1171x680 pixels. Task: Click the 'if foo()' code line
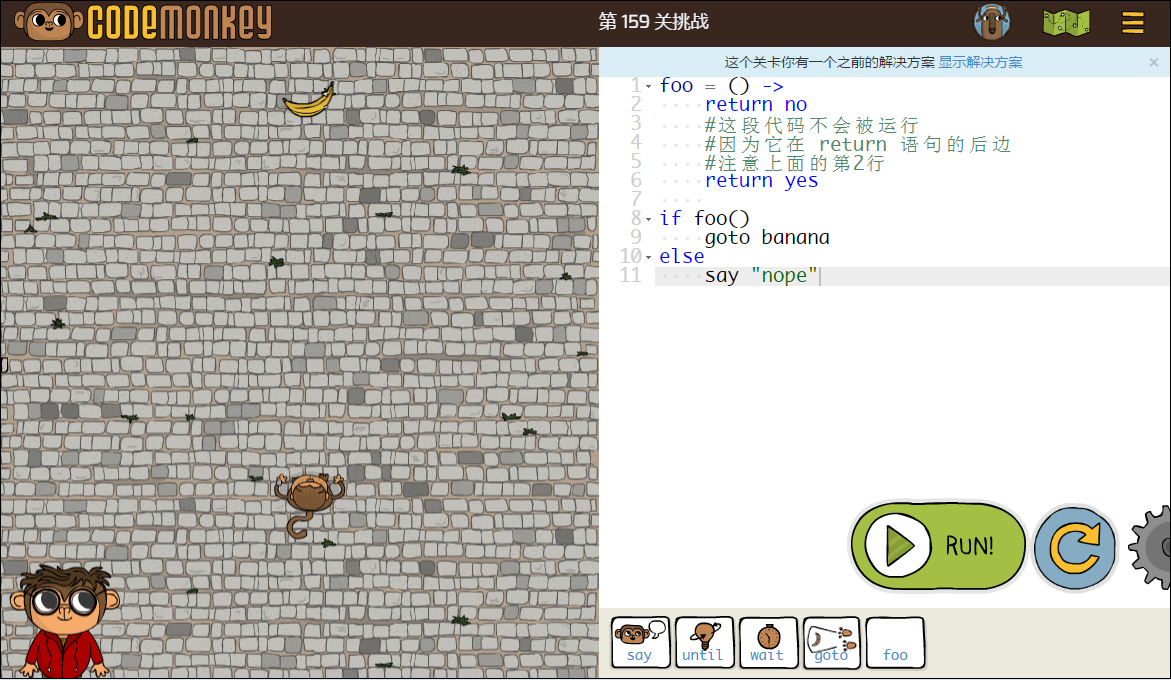click(703, 219)
